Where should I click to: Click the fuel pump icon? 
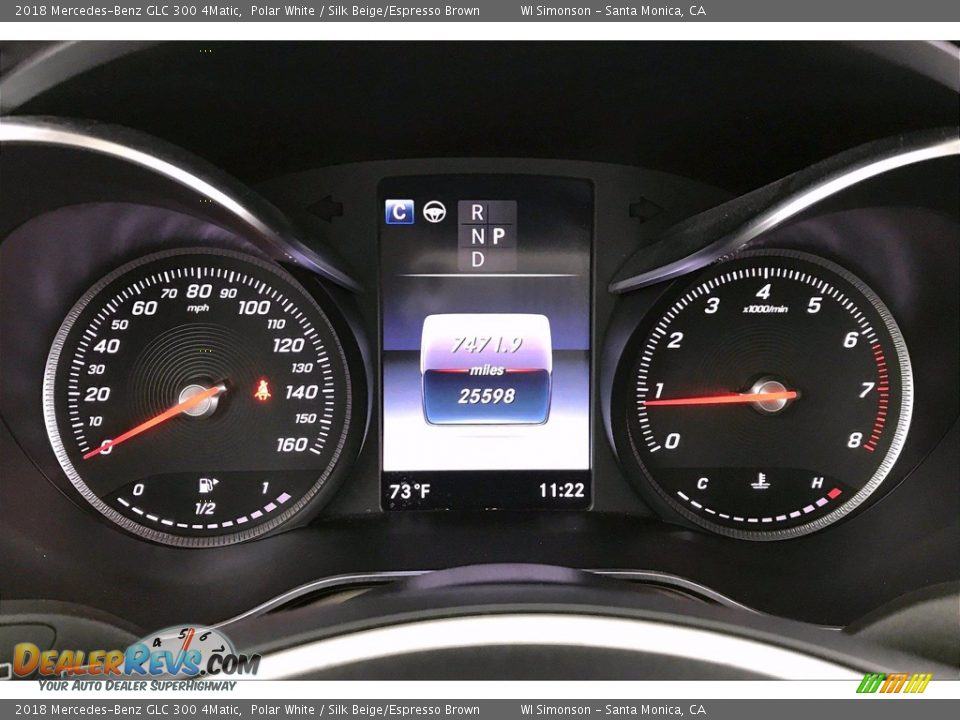pos(208,485)
